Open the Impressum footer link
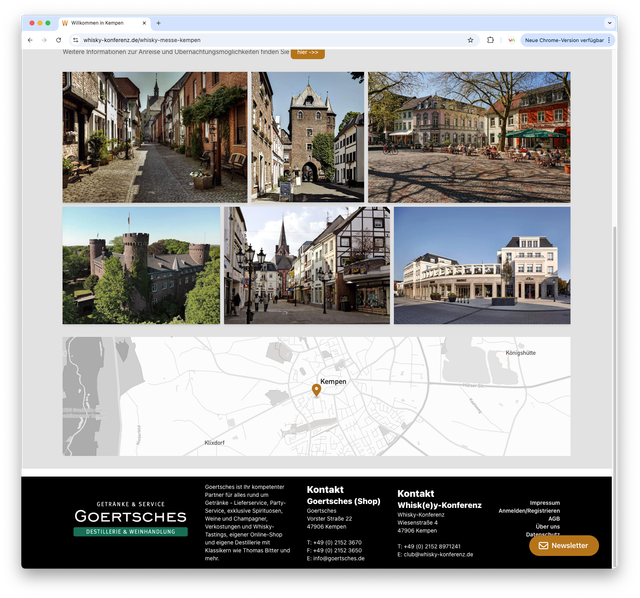 click(544, 502)
